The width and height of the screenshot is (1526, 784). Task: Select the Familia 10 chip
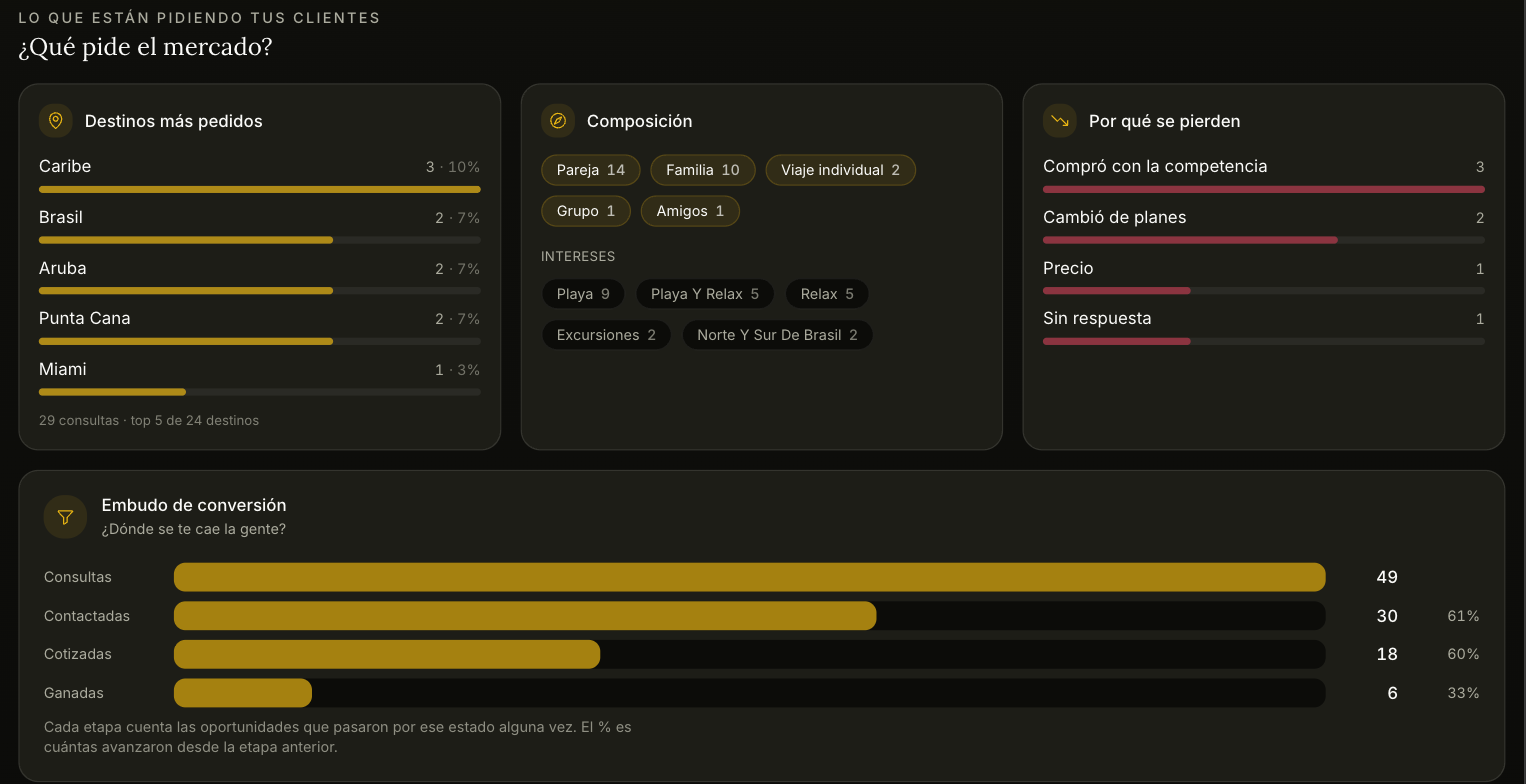click(x=703, y=170)
